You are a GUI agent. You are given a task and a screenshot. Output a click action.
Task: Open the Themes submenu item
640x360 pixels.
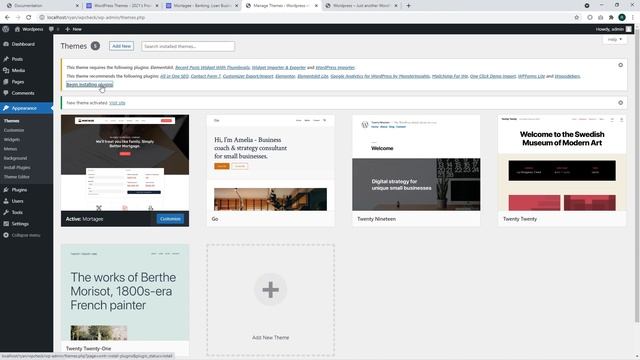tap(11, 121)
